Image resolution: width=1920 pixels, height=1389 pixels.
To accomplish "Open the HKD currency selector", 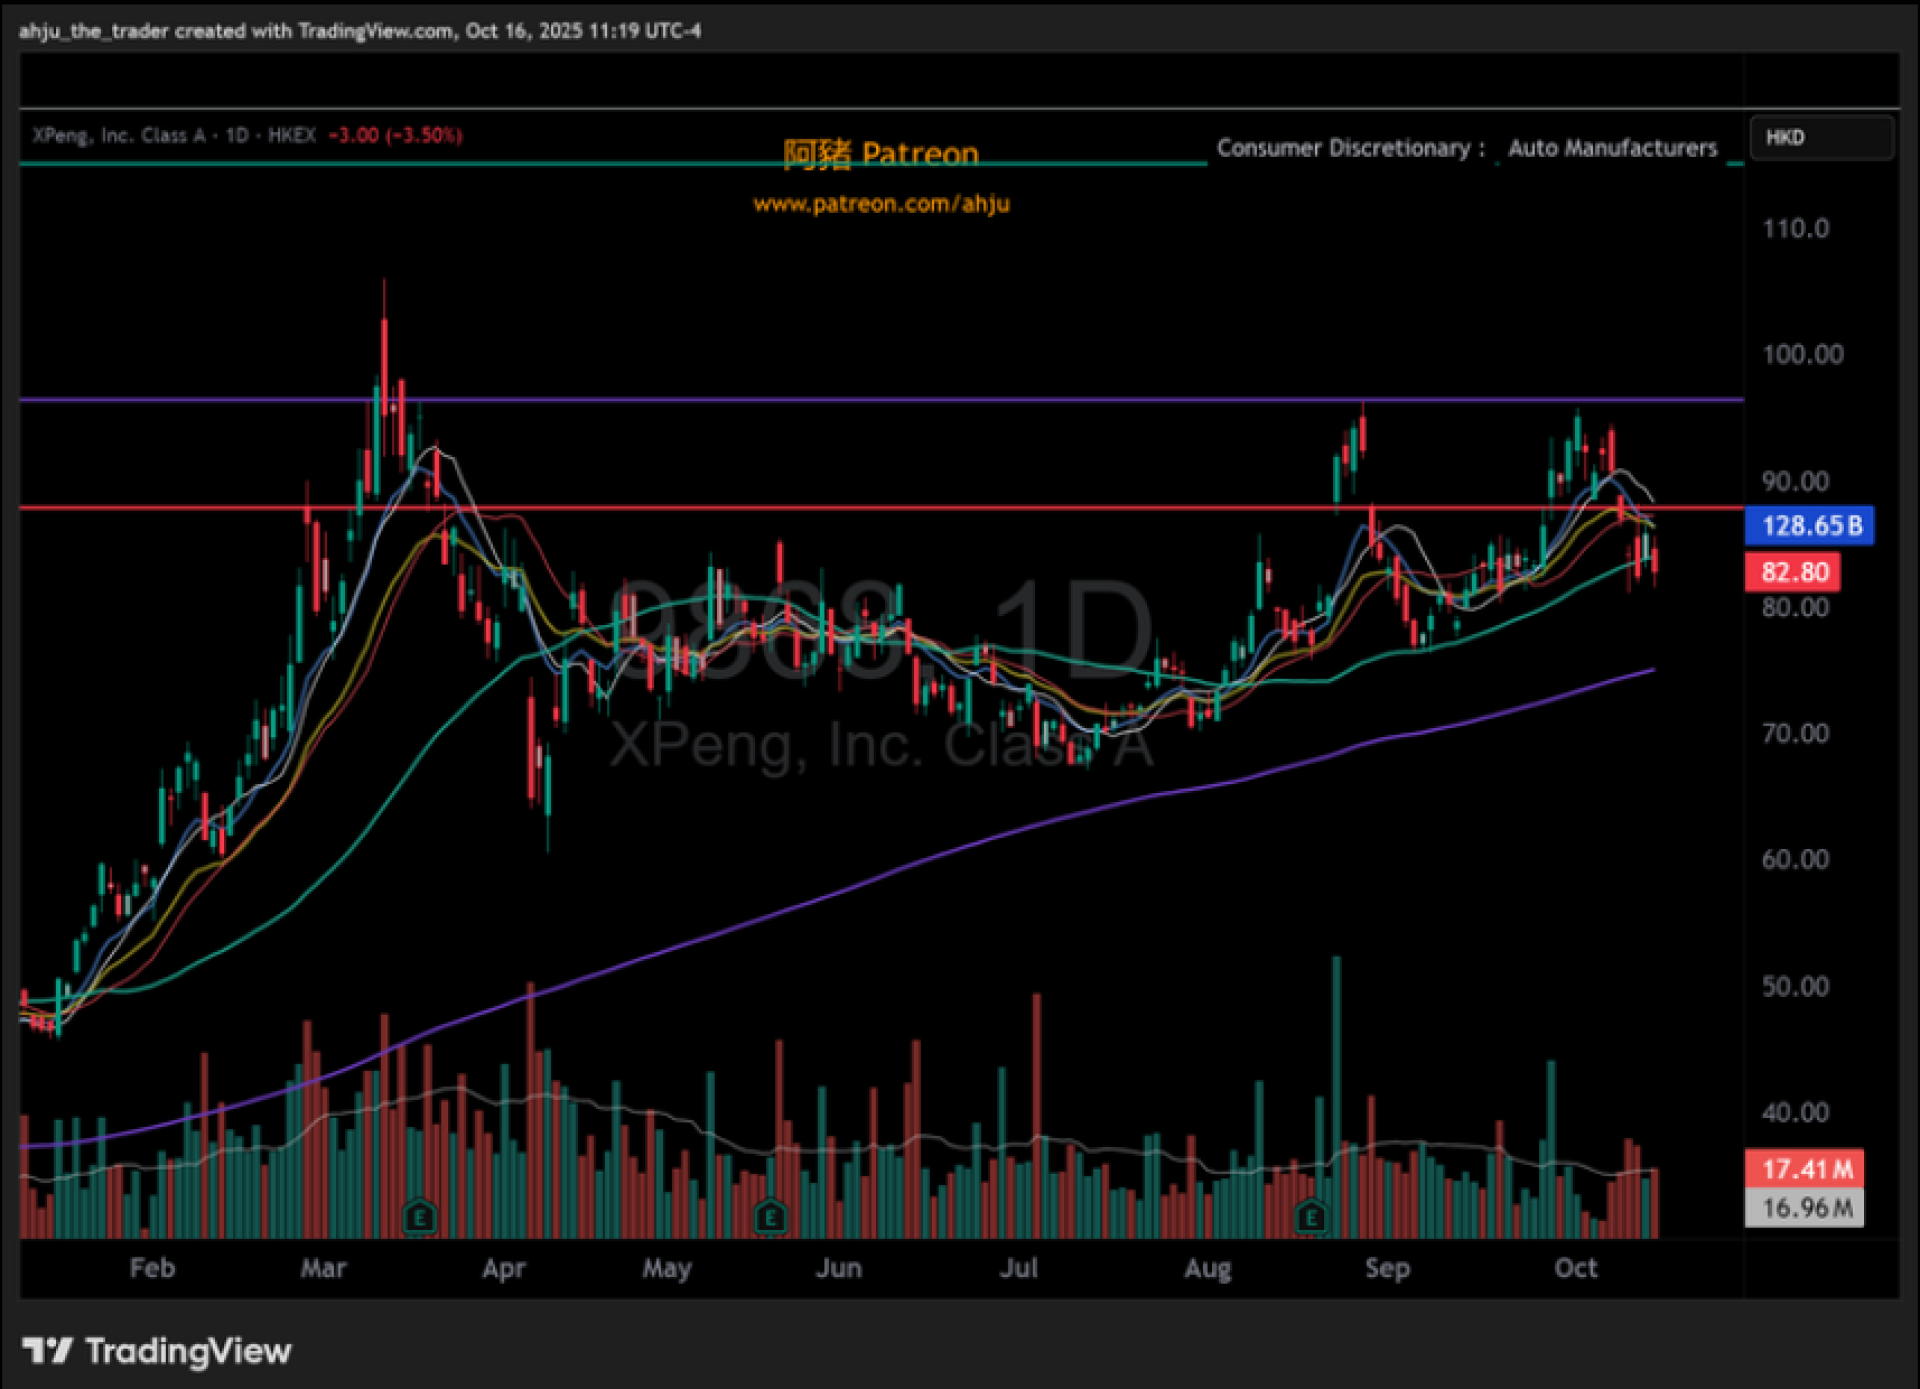I will (1821, 137).
